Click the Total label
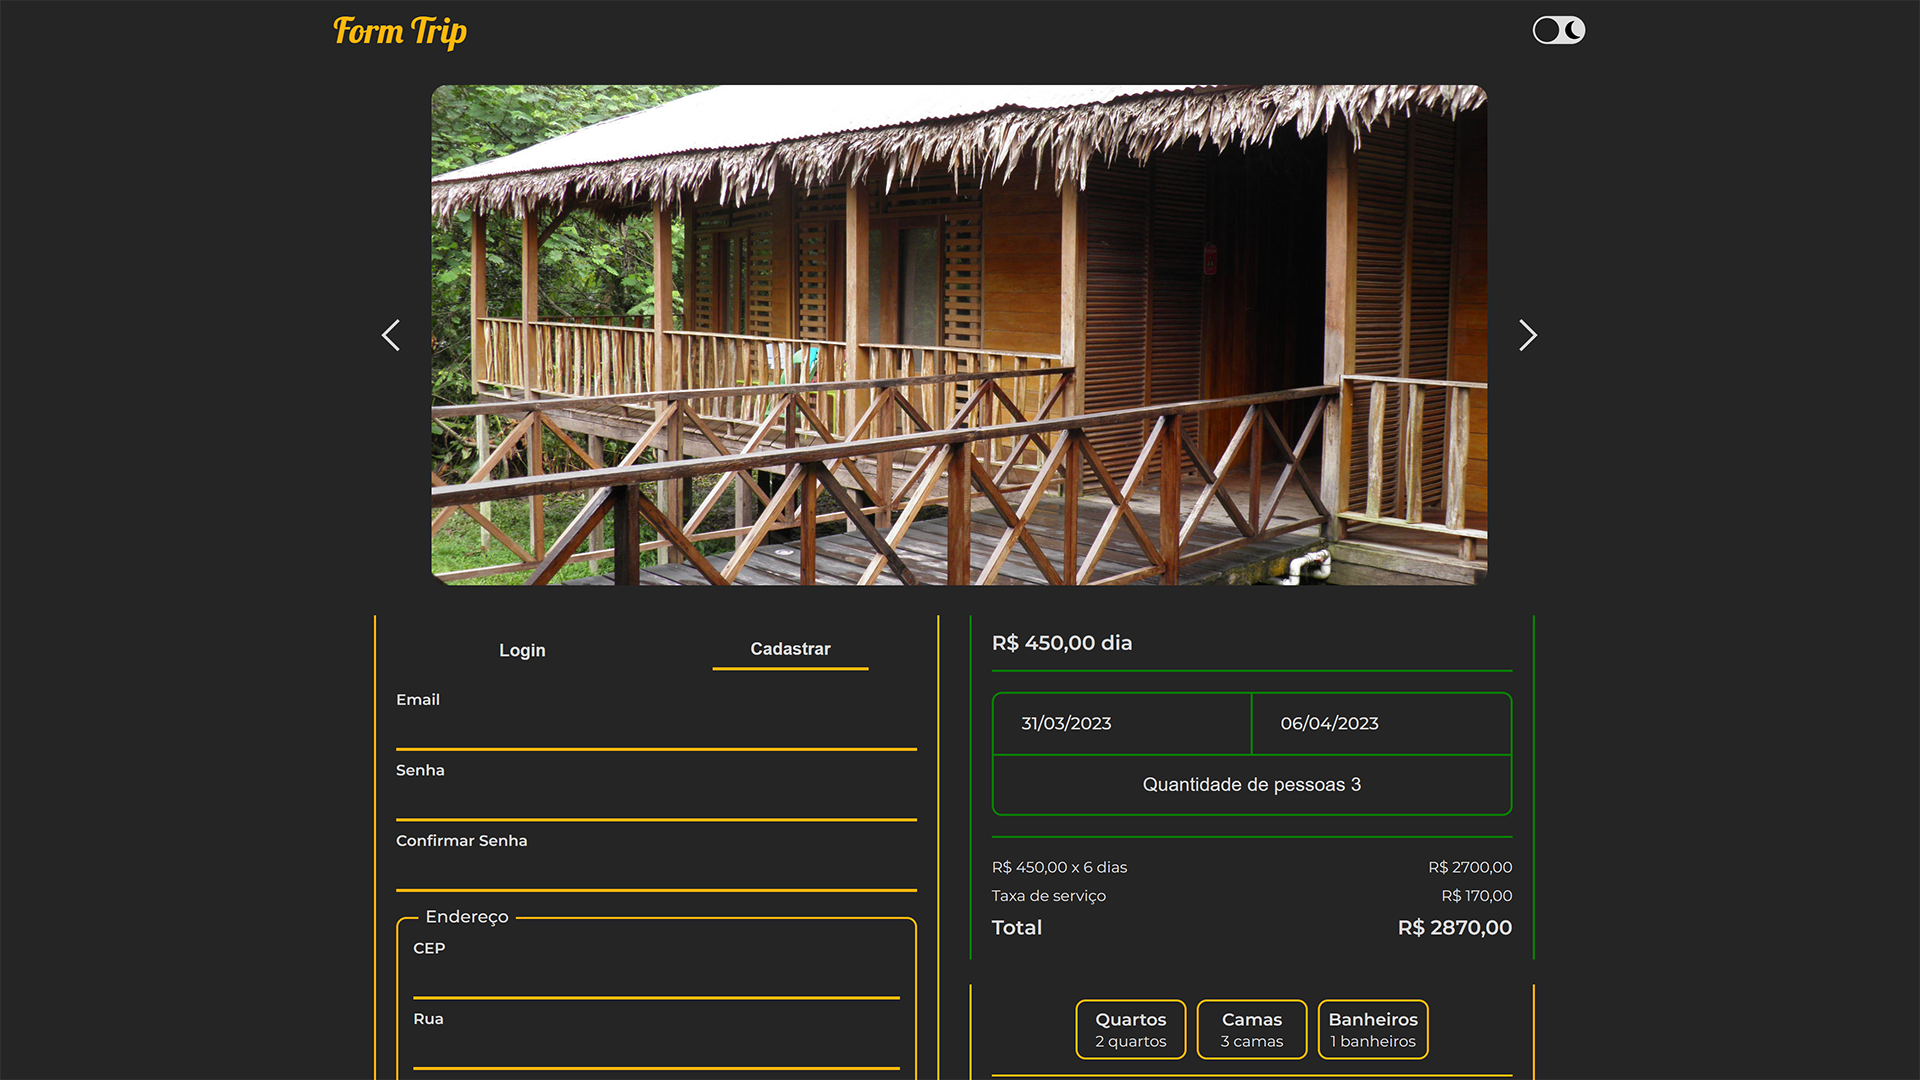1920x1080 pixels. pos(1017,927)
